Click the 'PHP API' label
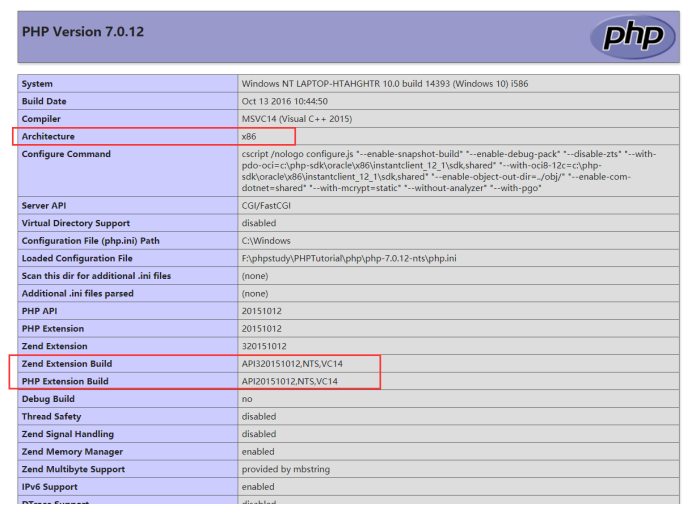This screenshot has width=692, height=505. point(39,311)
